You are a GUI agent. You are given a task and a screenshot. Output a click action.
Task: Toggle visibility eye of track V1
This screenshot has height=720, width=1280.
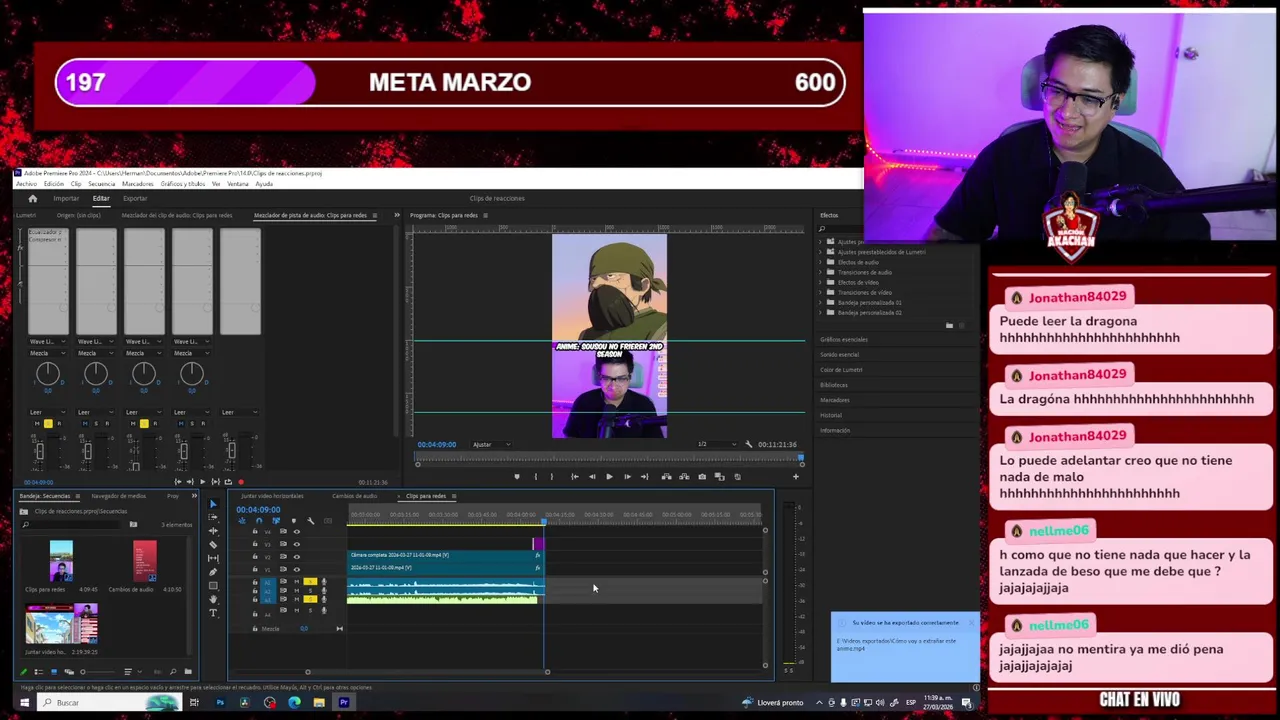click(x=297, y=570)
